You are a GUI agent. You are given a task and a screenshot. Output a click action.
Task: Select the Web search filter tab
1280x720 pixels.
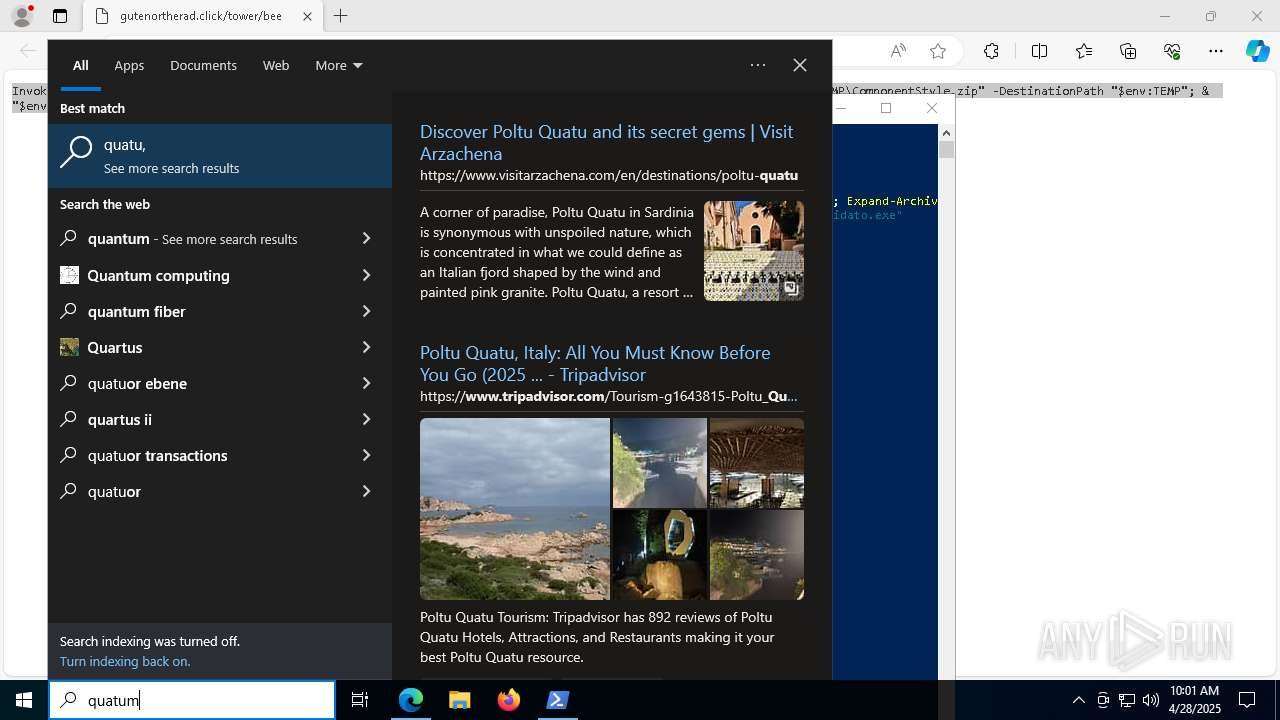tap(276, 65)
